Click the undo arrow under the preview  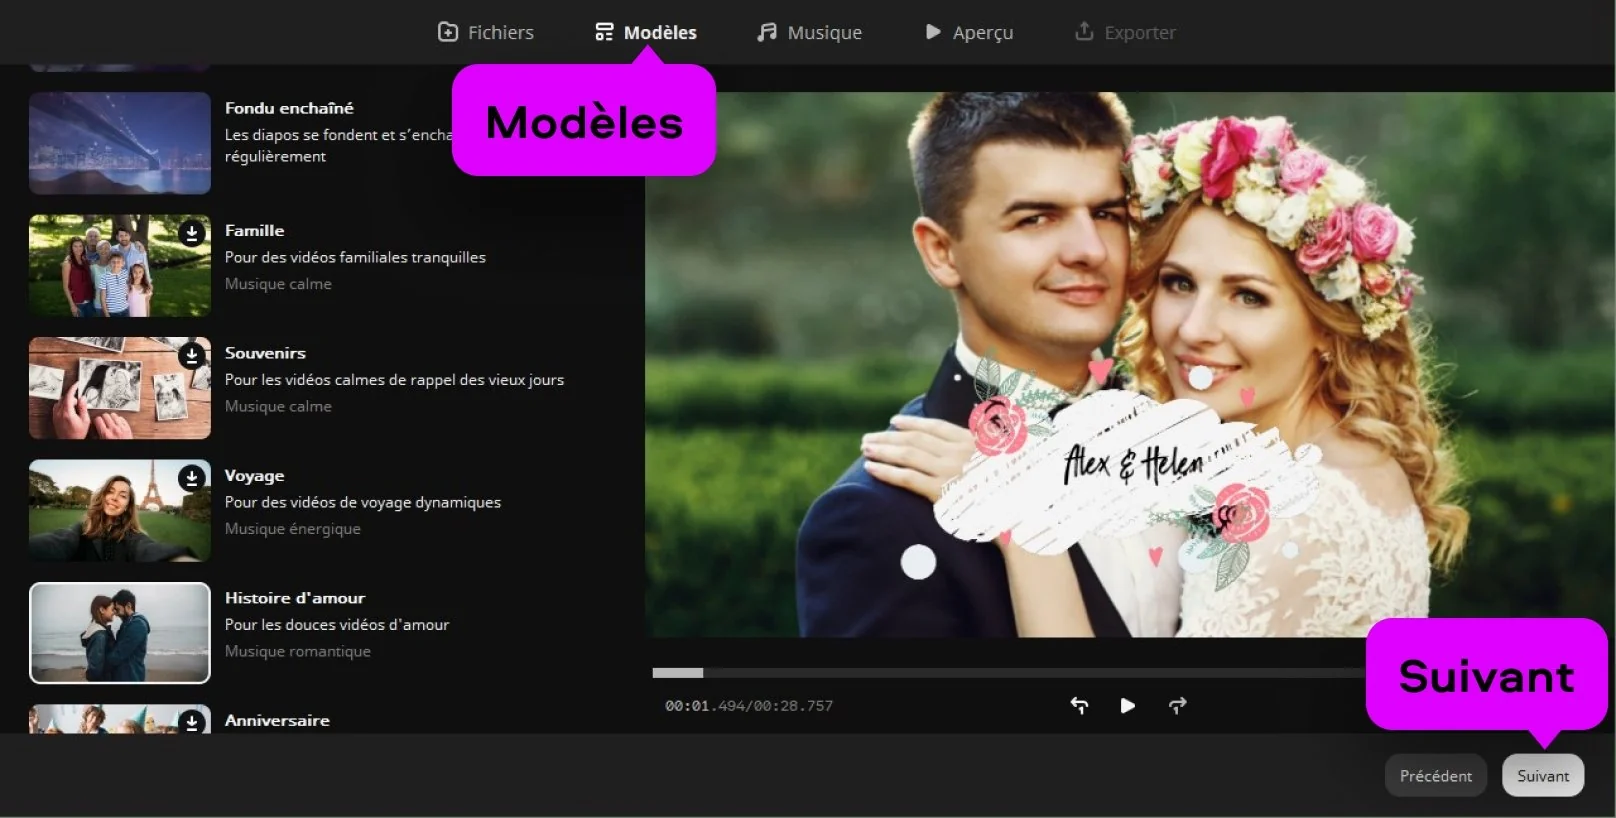pyautogui.click(x=1079, y=705)
